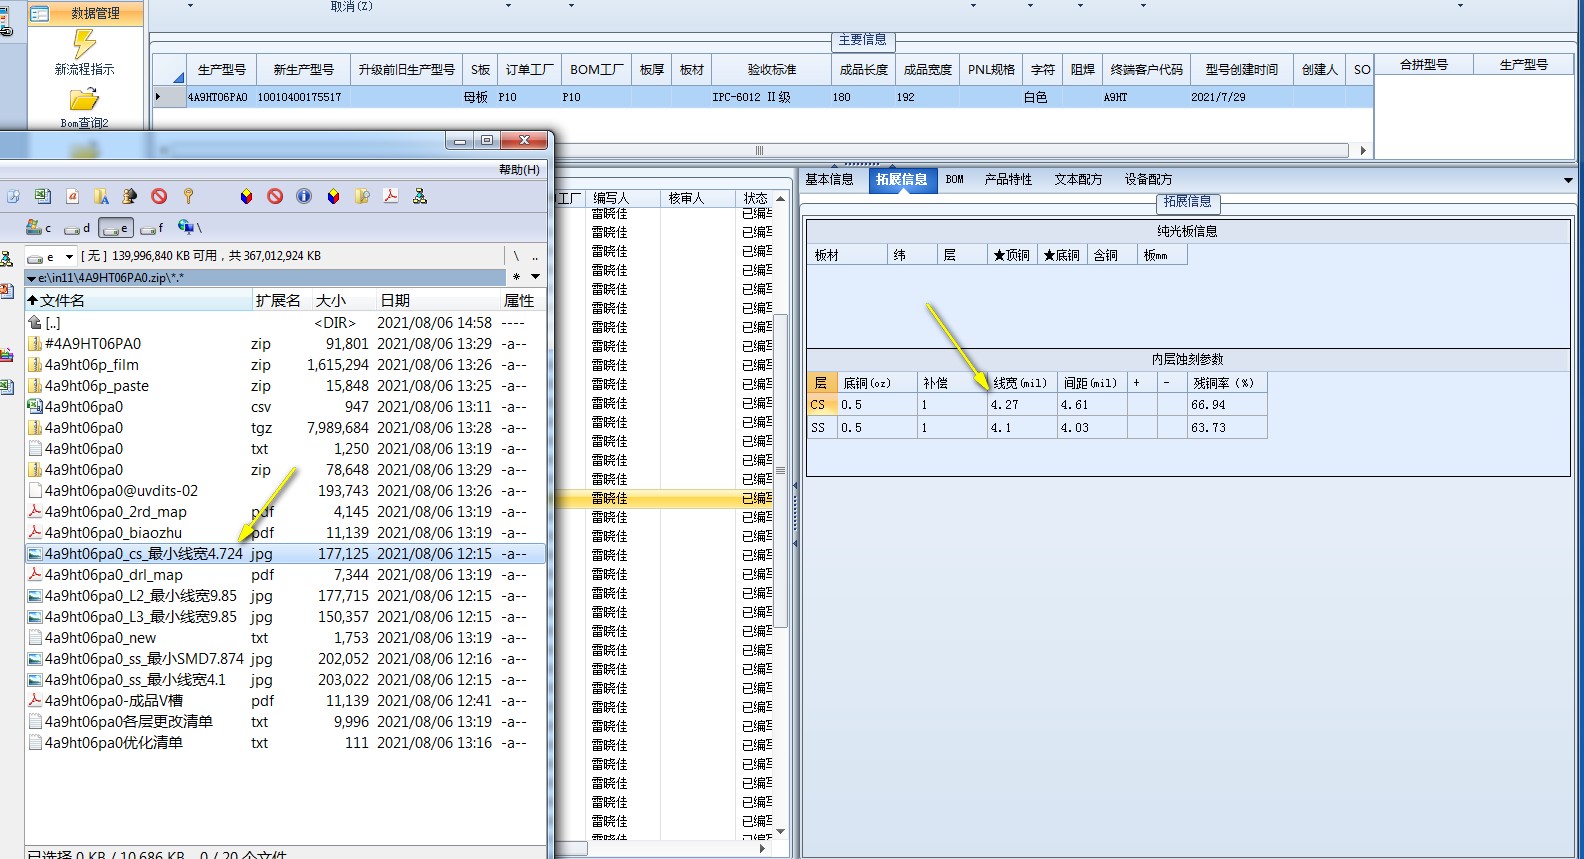This screenshot has width=1584, height=859.
Task: Click the CS row line width value 4.27
Action: (1021, 405)
